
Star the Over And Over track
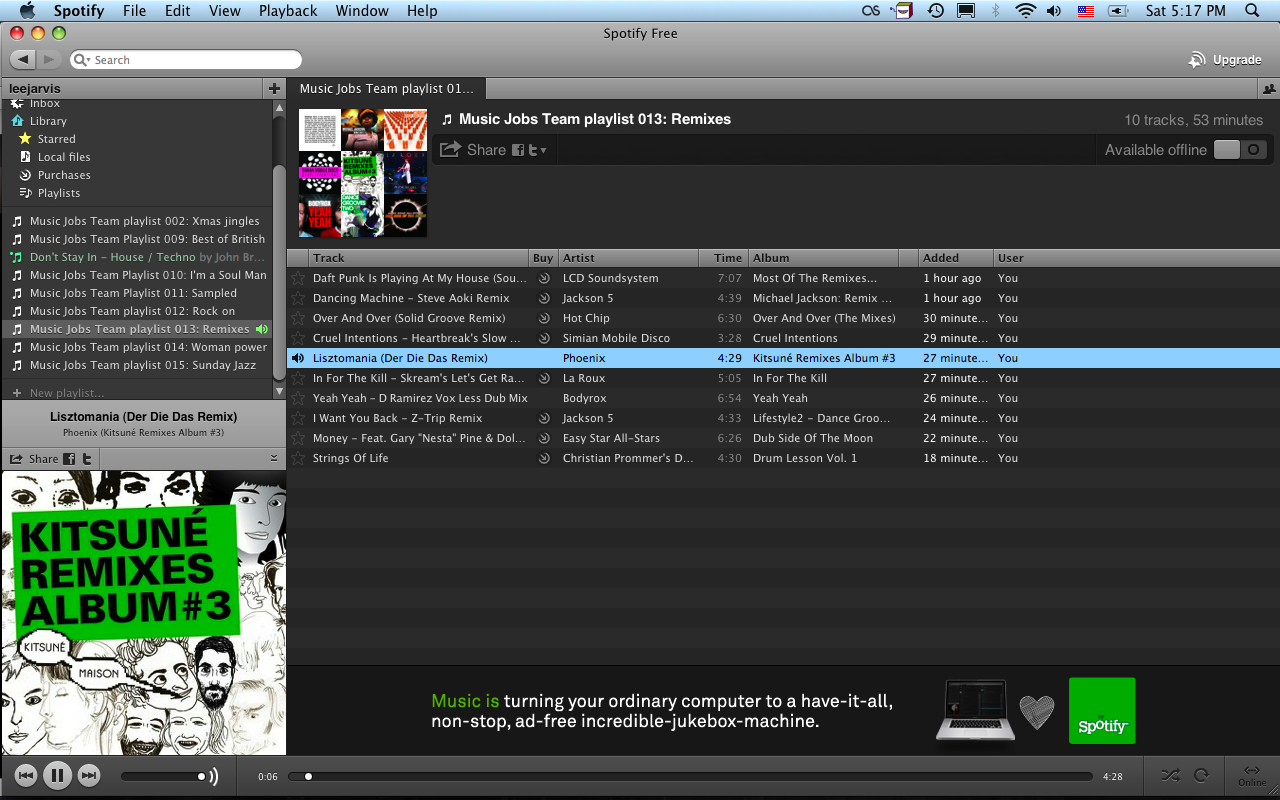click(298, 318)
